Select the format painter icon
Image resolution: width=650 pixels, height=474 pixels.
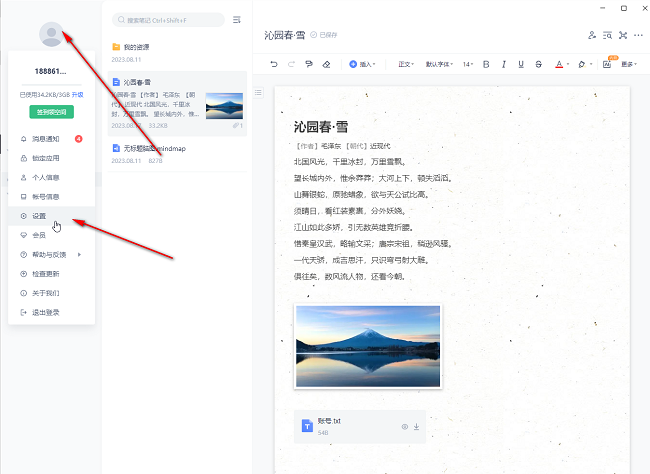pyautogui.click(x=309, y=64)
